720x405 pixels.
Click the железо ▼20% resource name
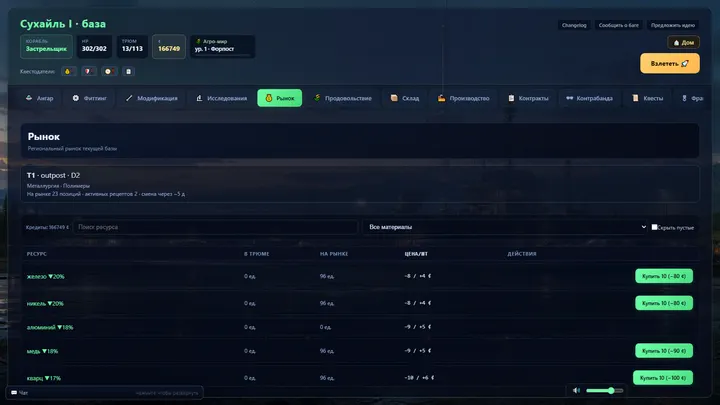[x=45, y=276]
